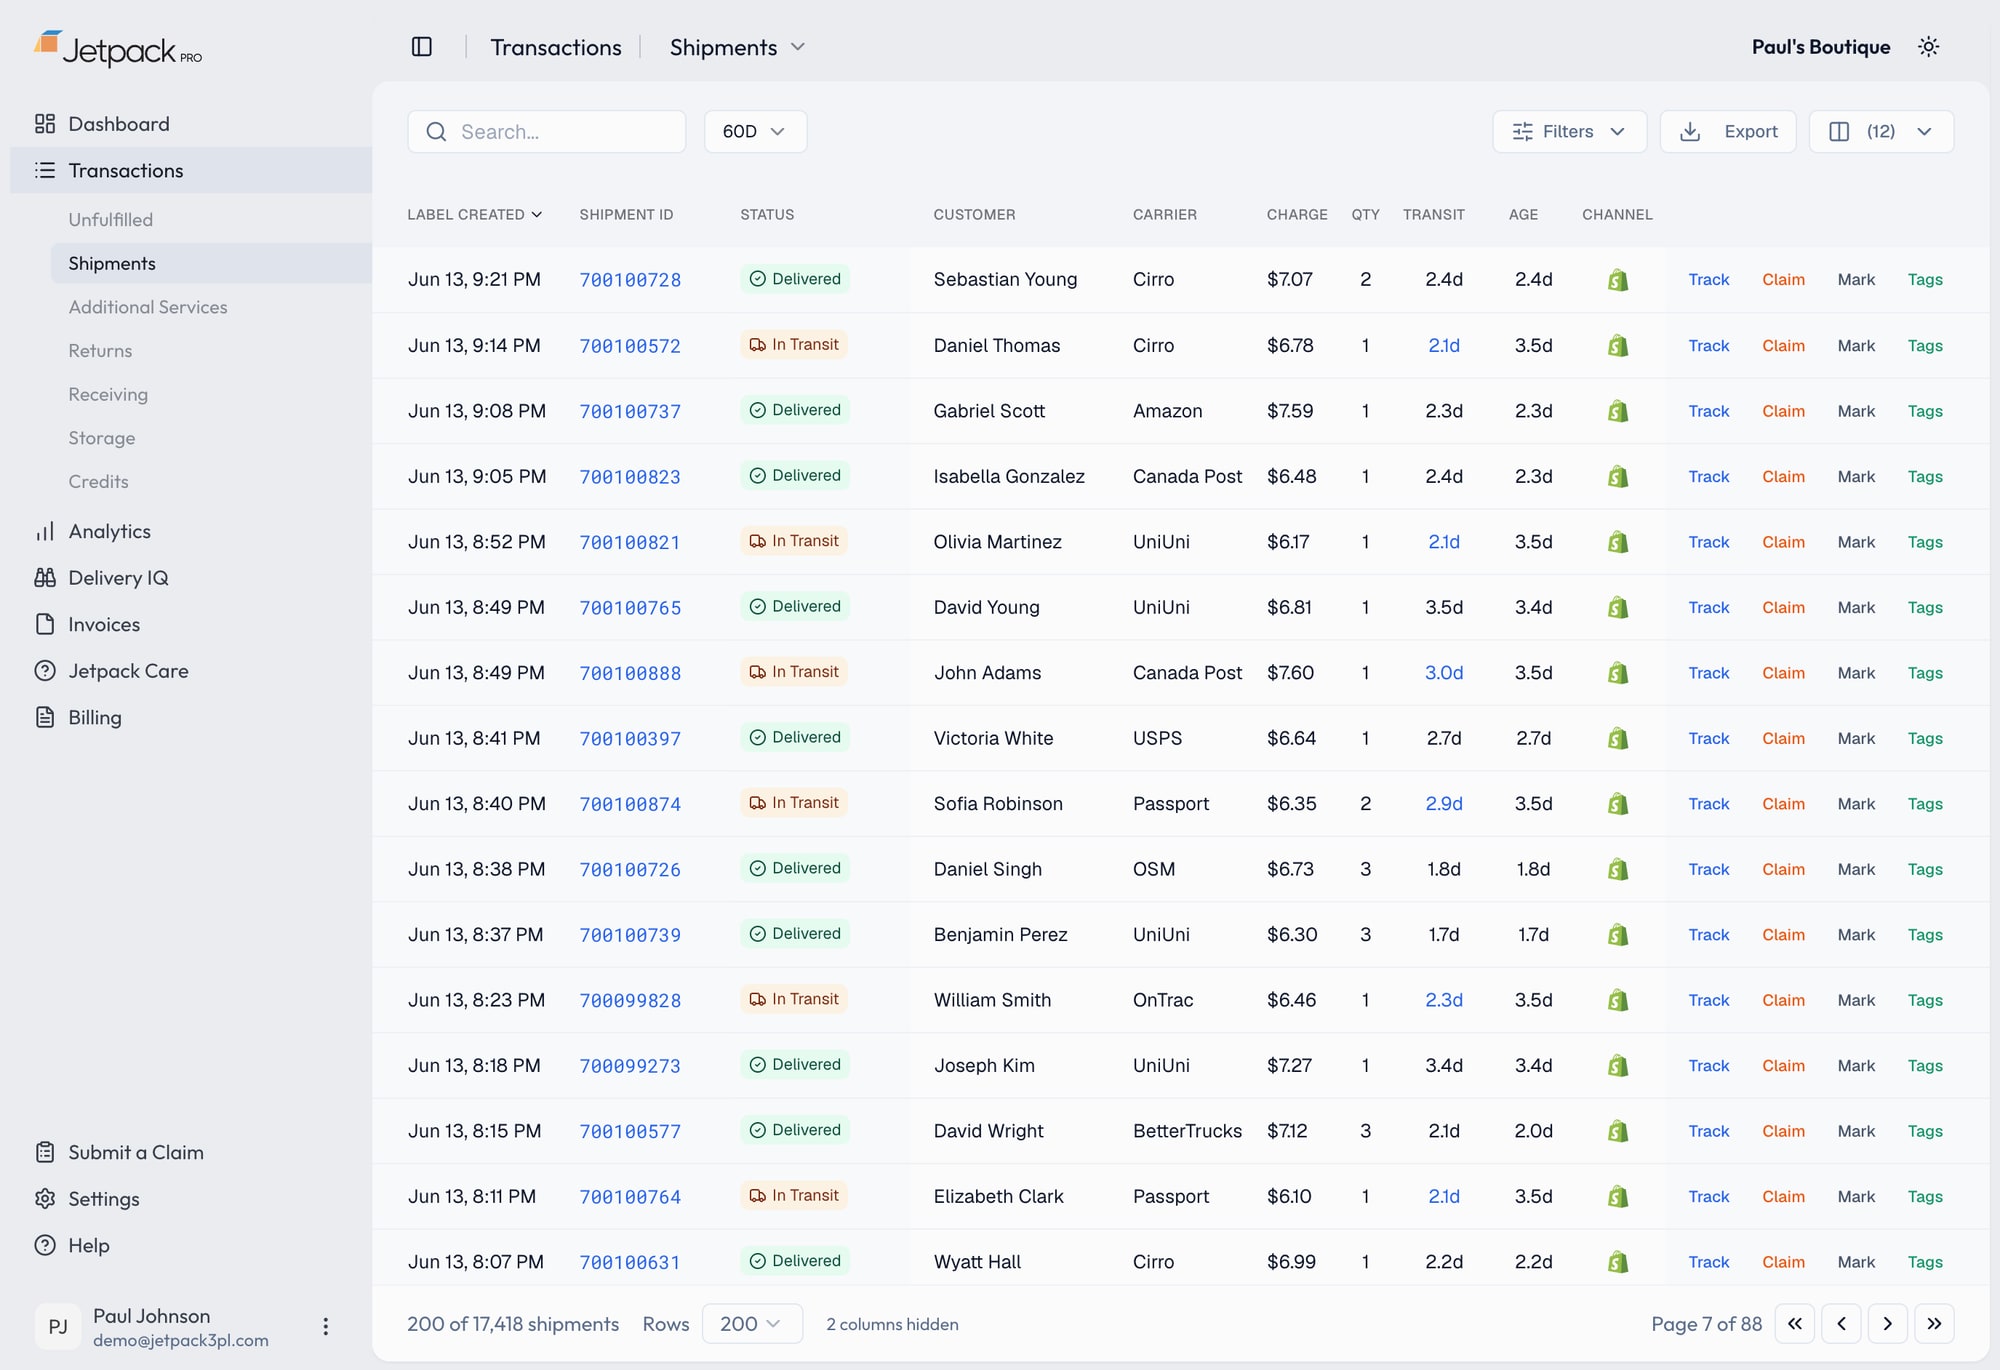Toggle the sidebar panel icon
This screenshot has height=1370, width=2000.
point(421,47)
